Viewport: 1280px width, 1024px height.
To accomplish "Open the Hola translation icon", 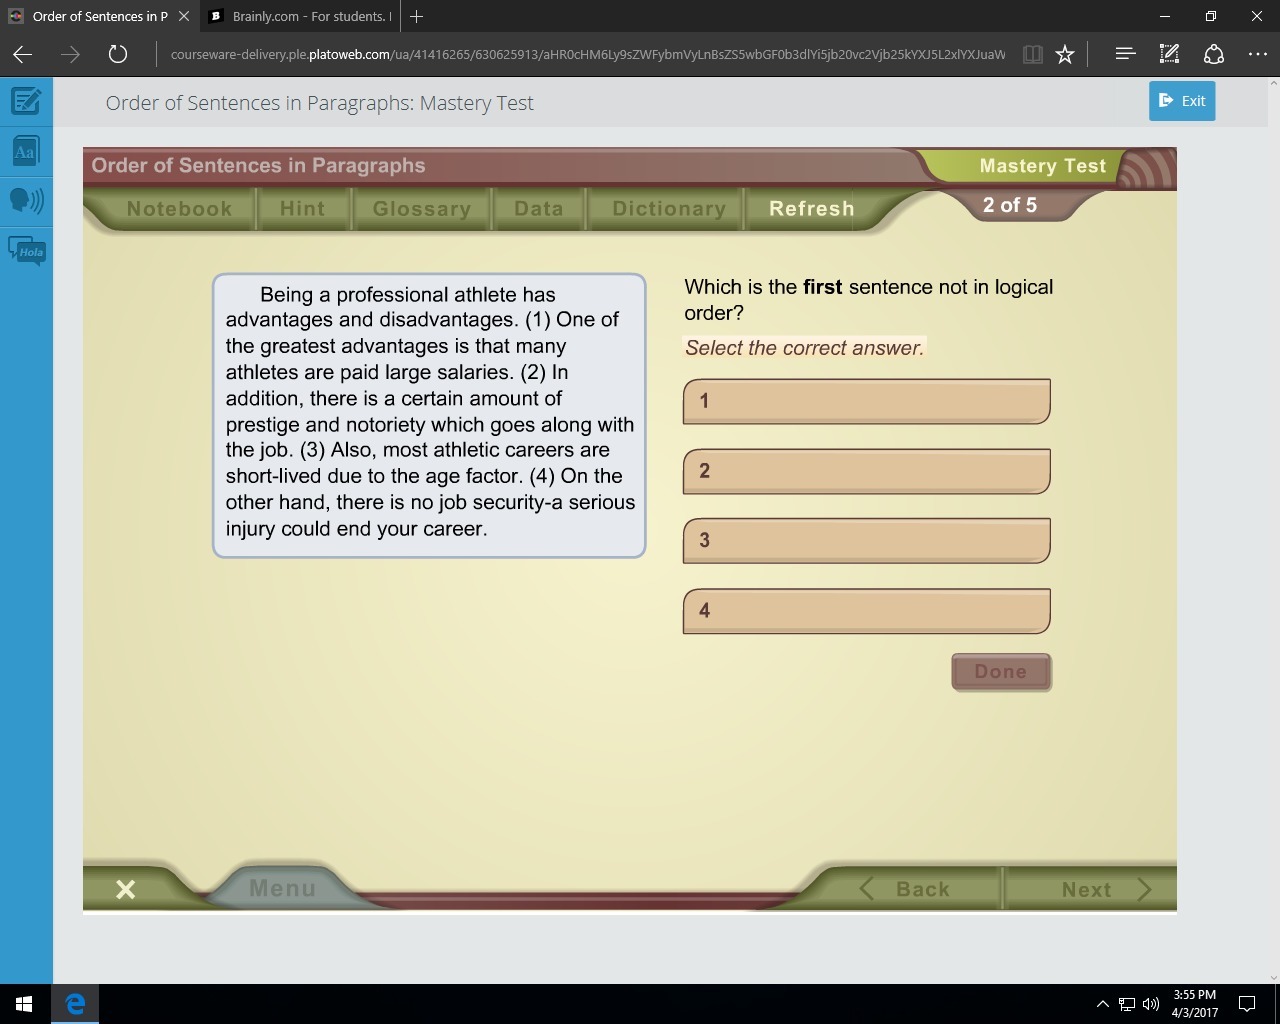I will point(26,250).
